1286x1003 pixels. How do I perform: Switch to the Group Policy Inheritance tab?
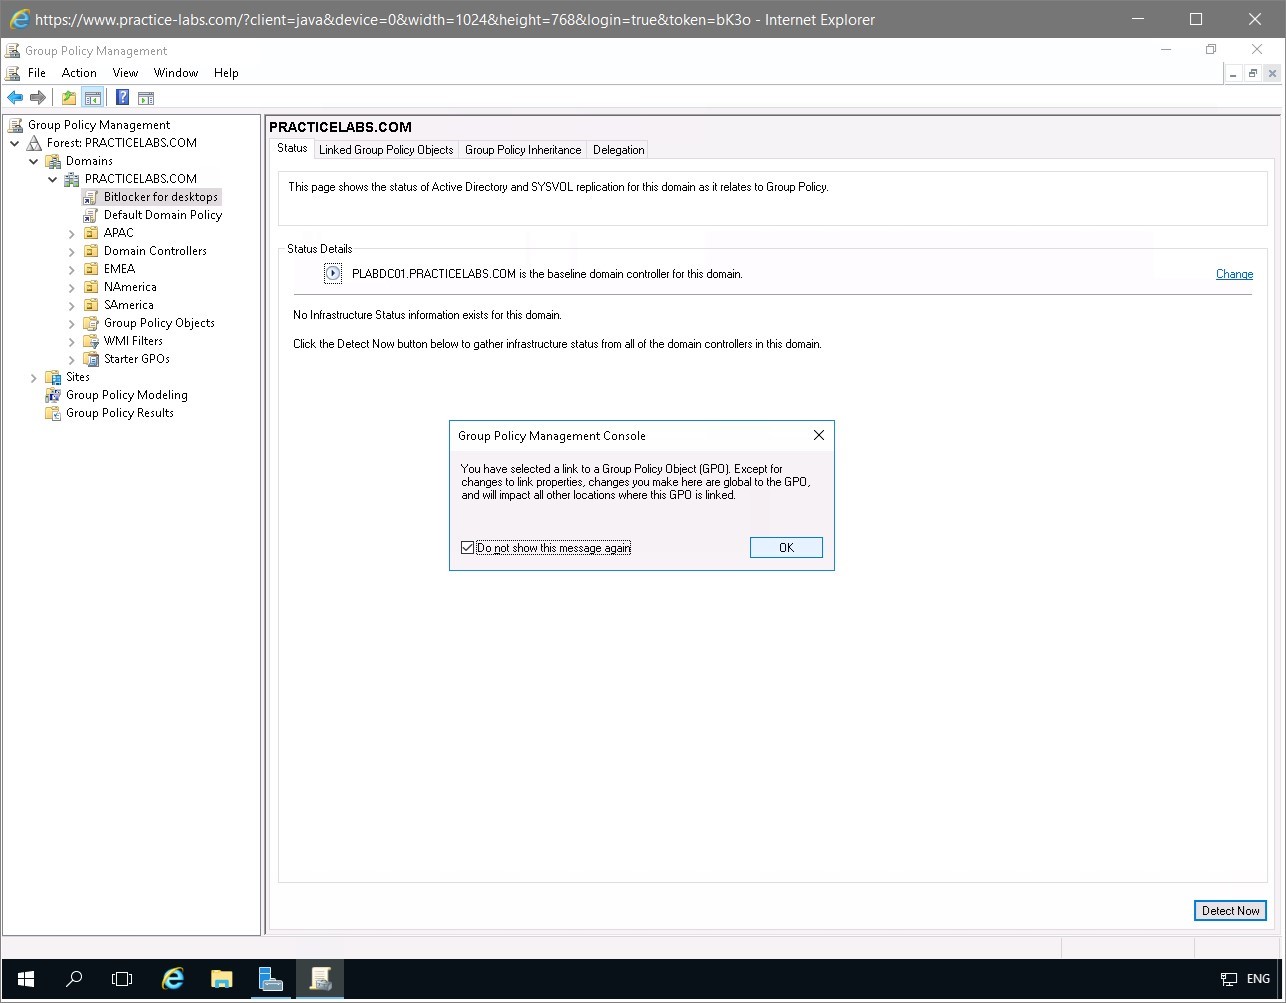pos(523,149)
